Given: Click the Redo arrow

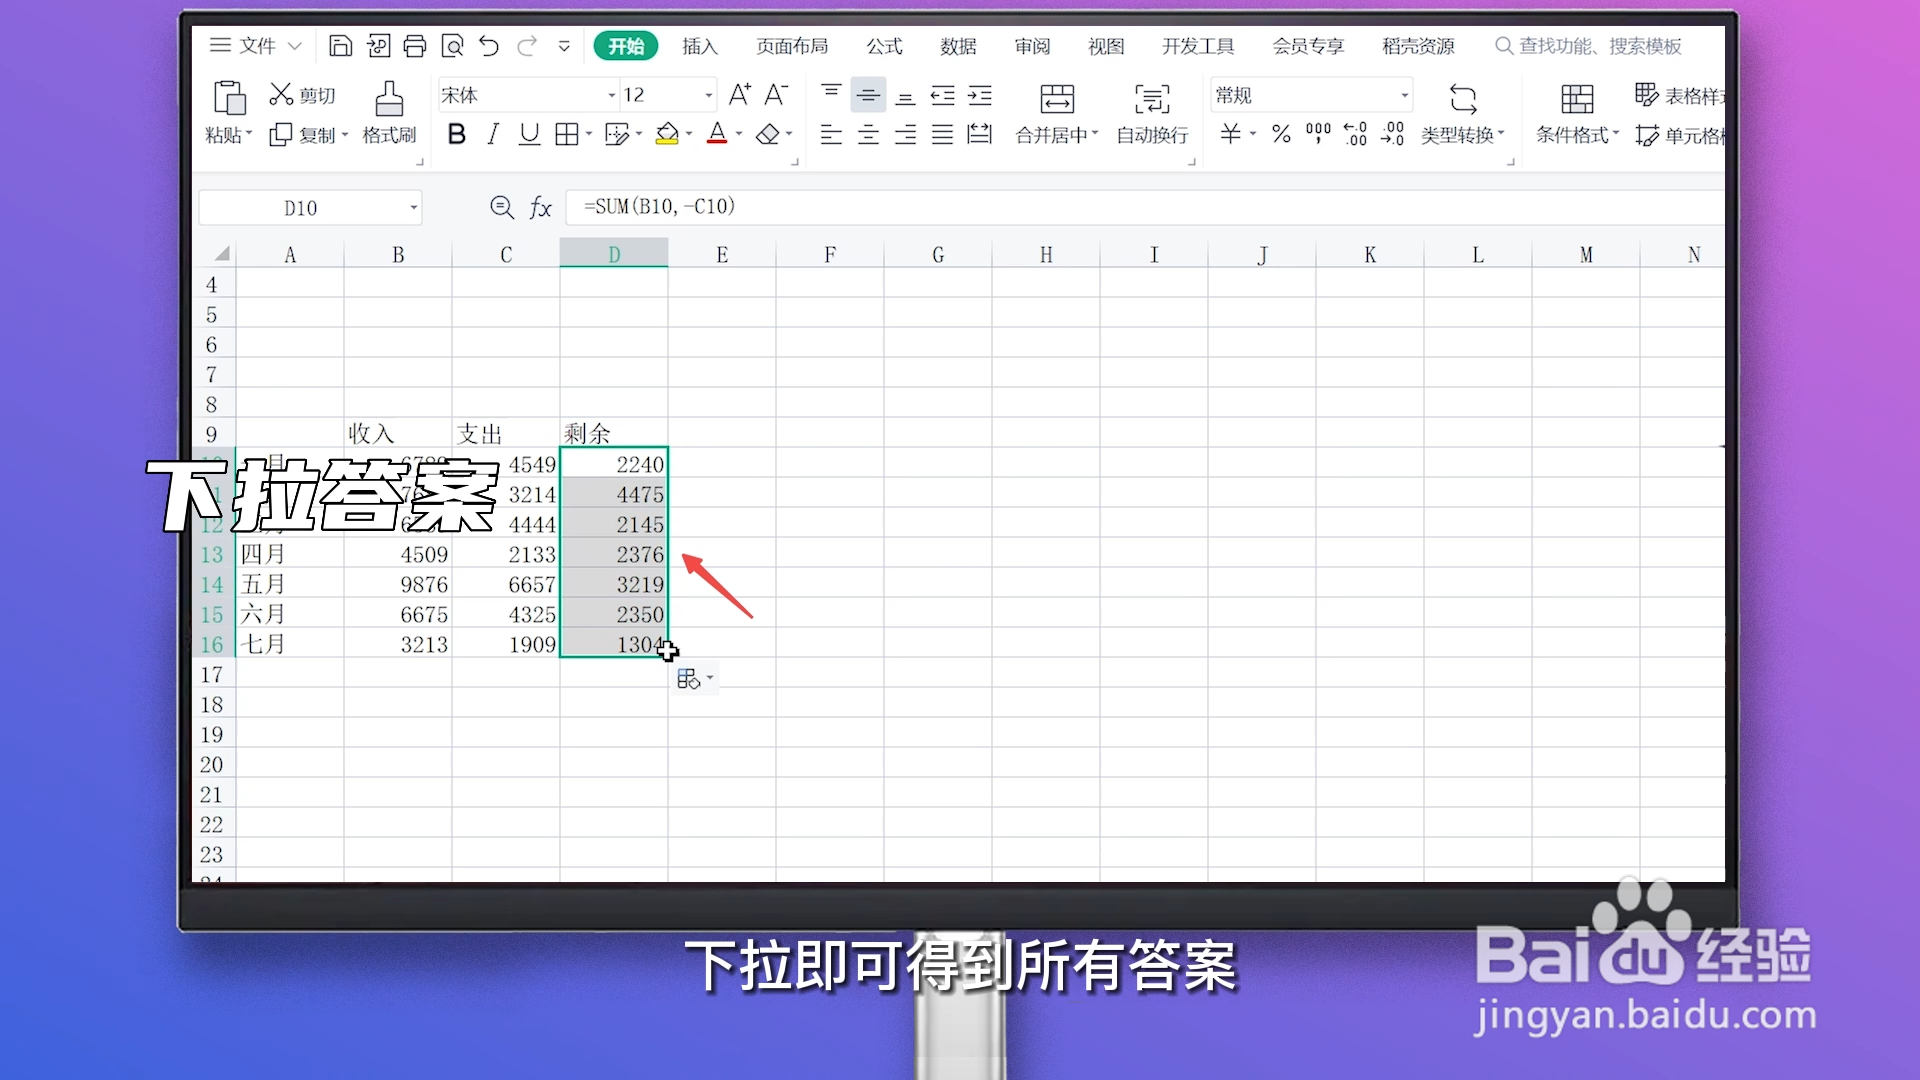Looking at the screenshot, I should 527,46.
